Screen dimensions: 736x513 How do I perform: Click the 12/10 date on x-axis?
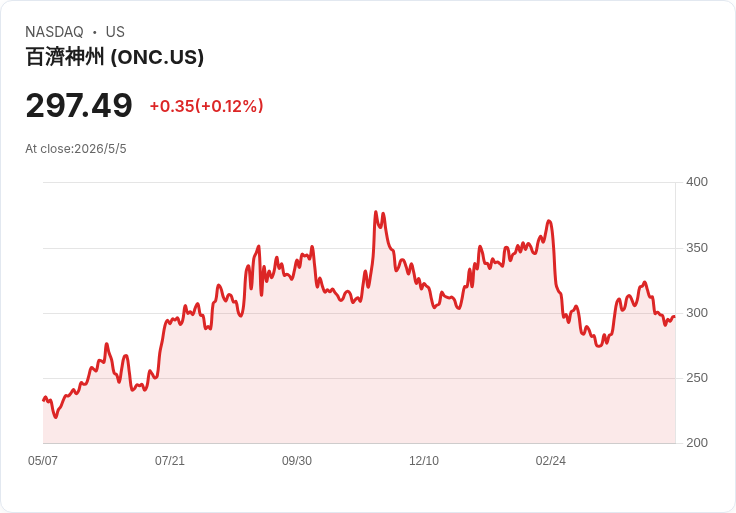coord(424,460)
